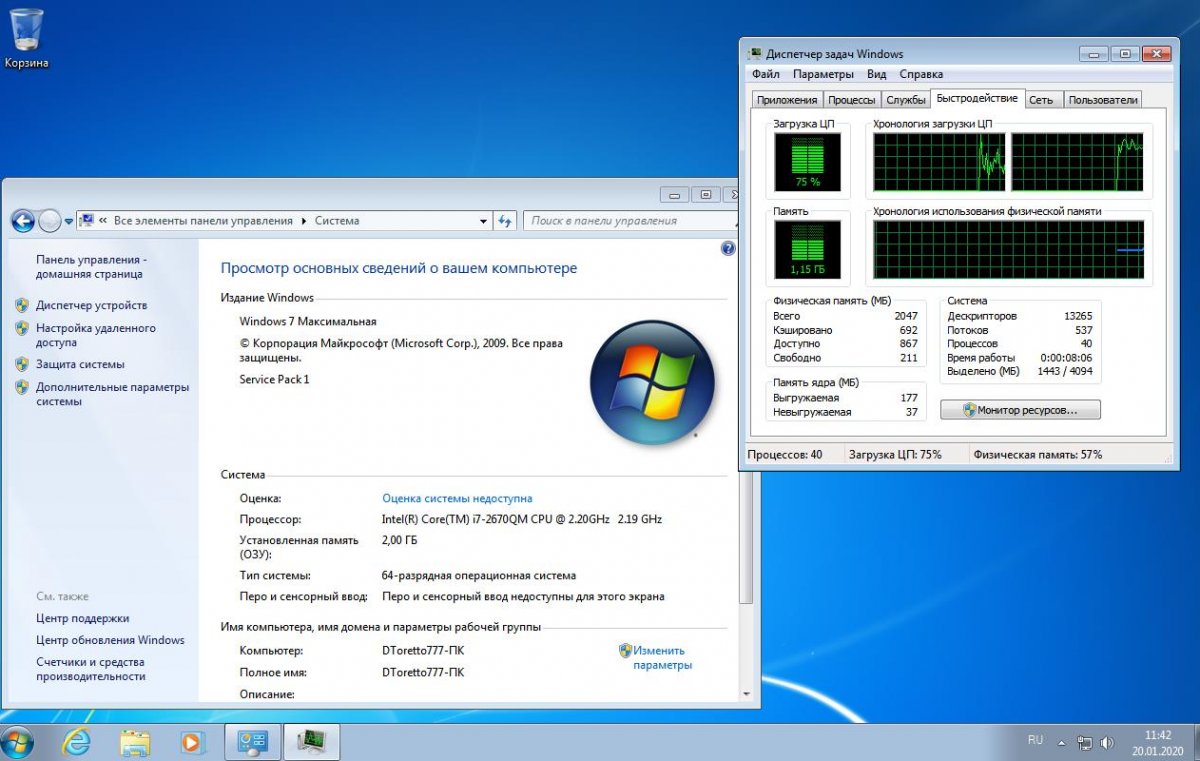
Task: Click 'Все элементы панели управления' breadcrumb
Action: pyautogui.click(x=203, y=221)
